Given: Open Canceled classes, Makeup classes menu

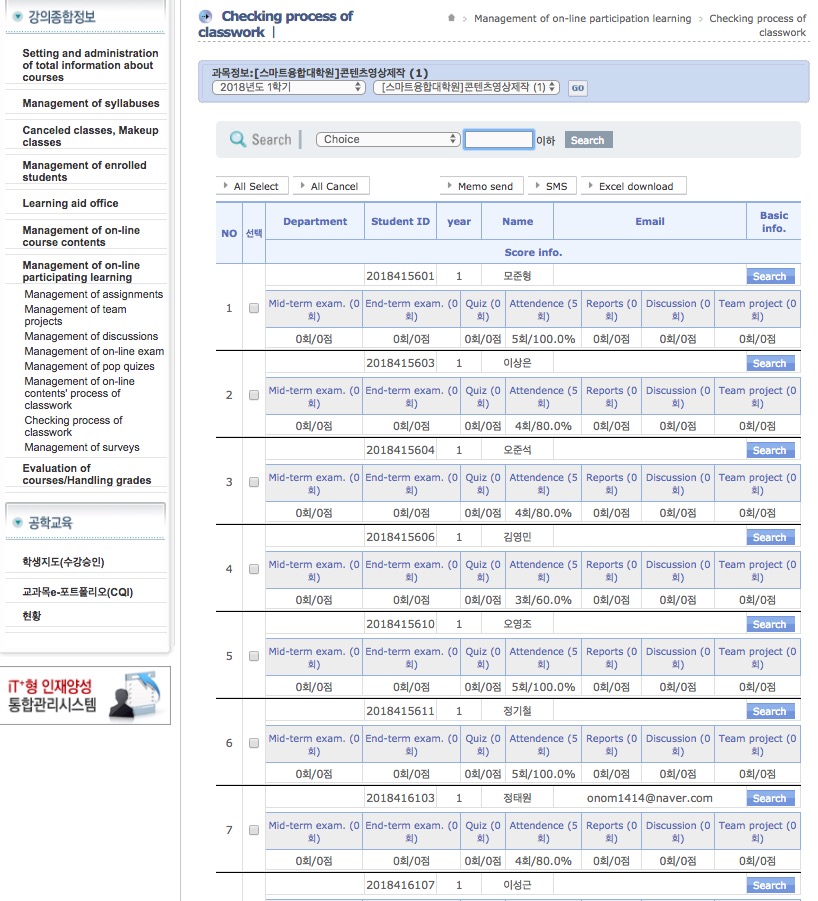Looking at the screenshot, I should tap(90, 136).
